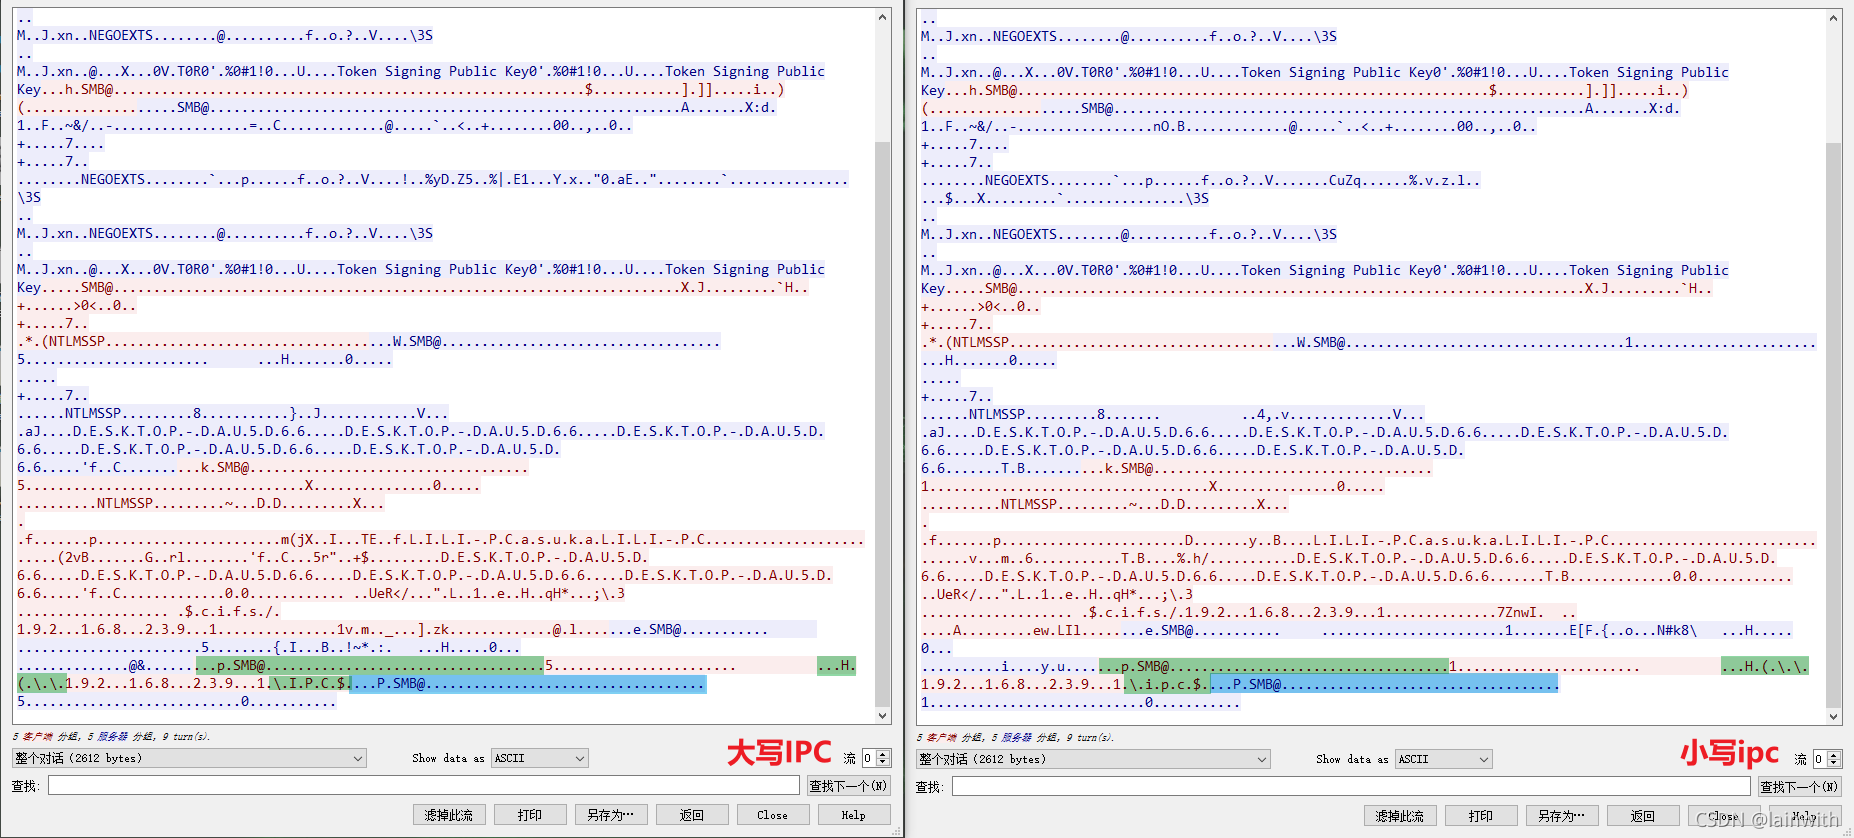Click the 'Show data as' label in the right window
Image resolution: width=1854 pixels, height=838 pixels.
tap(1352, 759)
